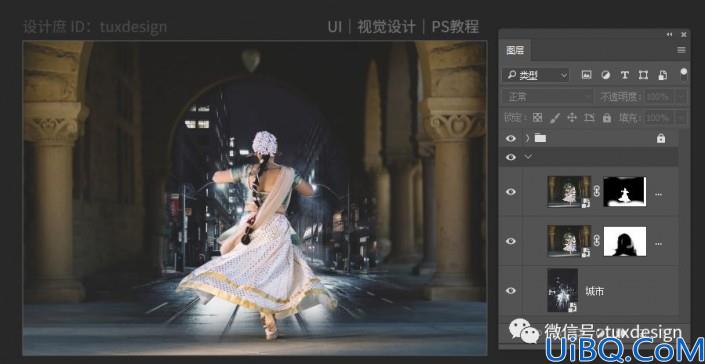The width and height of the screenshot is (705, 364).
Task: Click lock position move icon
Action: tap(572, 118)
